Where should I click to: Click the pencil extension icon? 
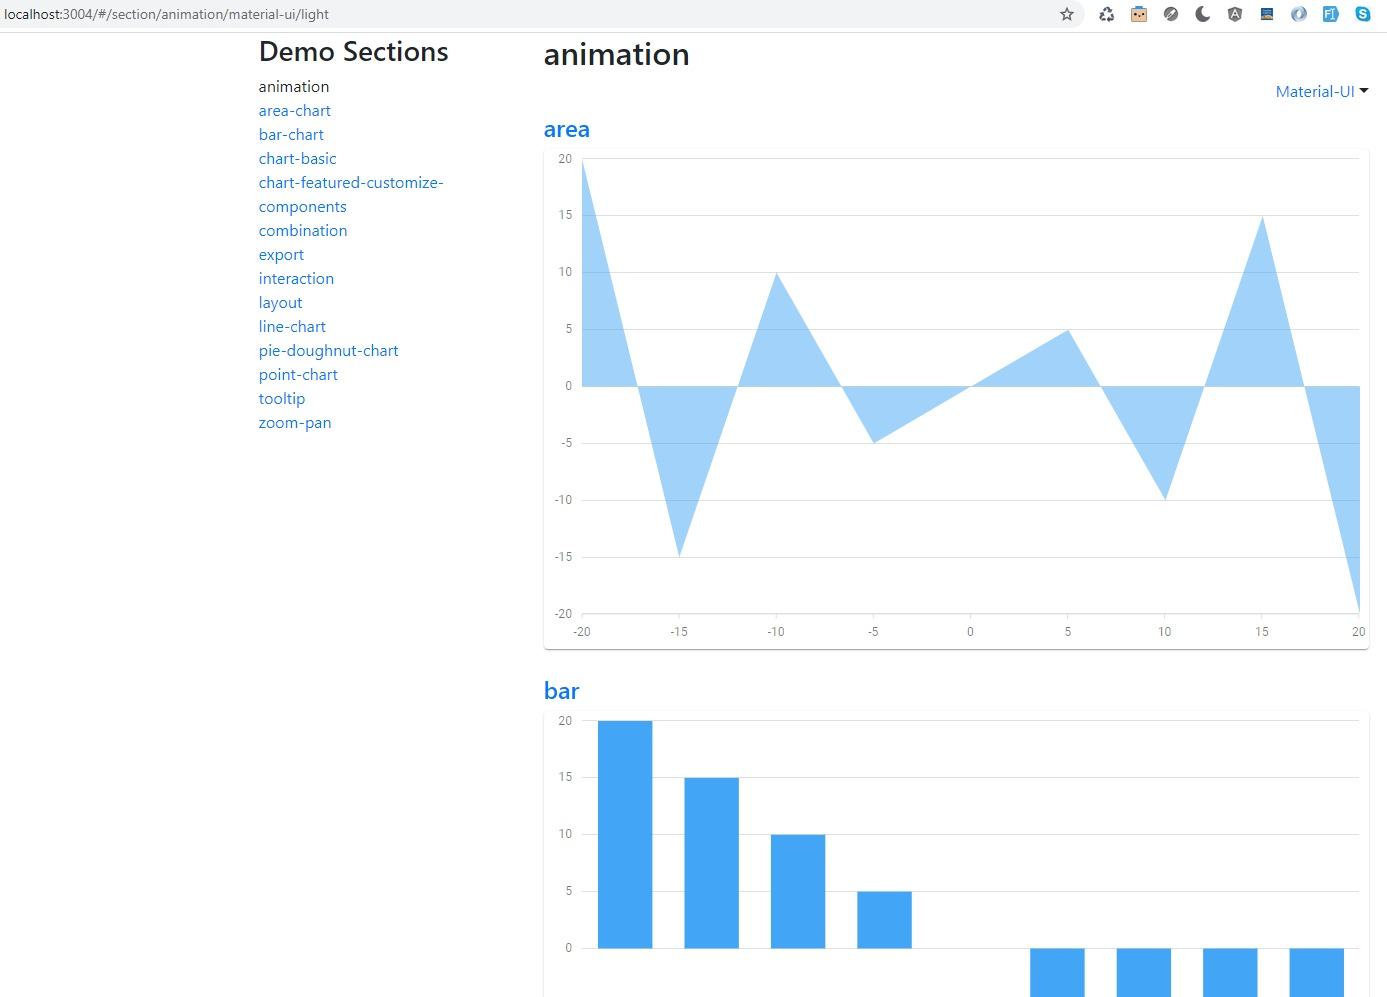coord(1170,14)
